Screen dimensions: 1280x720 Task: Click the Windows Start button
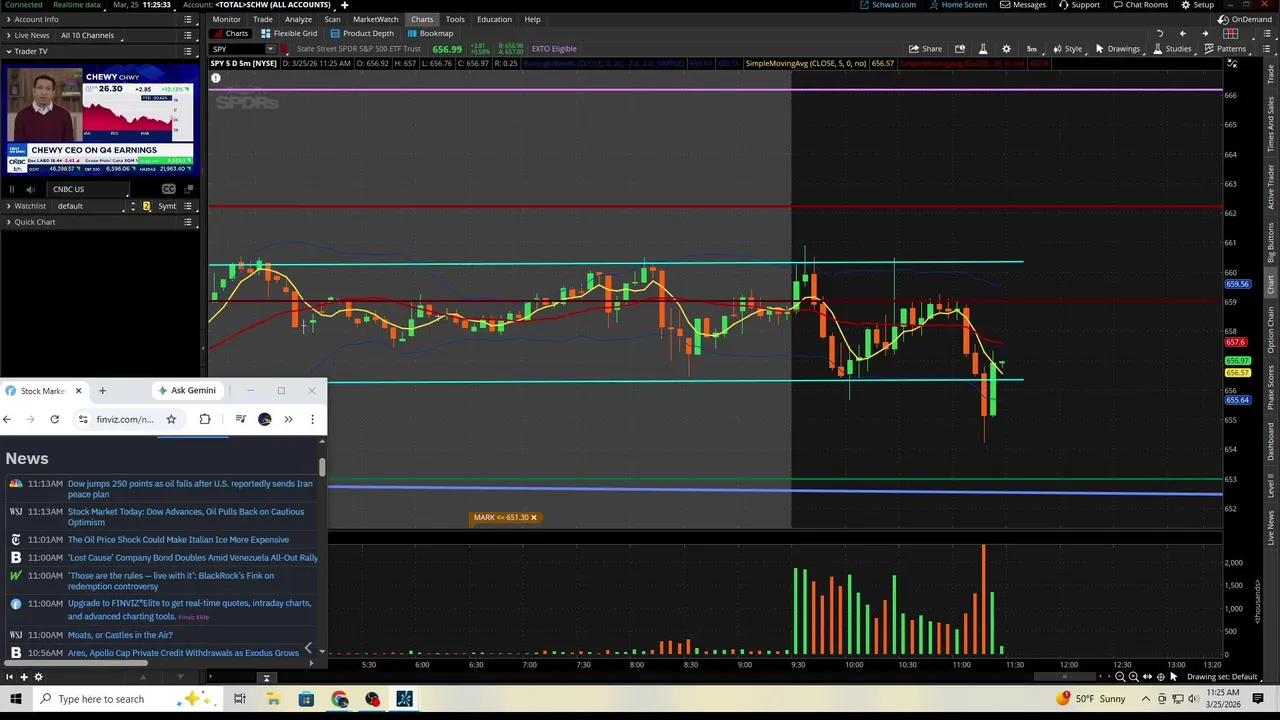click(x=16, y=699)
